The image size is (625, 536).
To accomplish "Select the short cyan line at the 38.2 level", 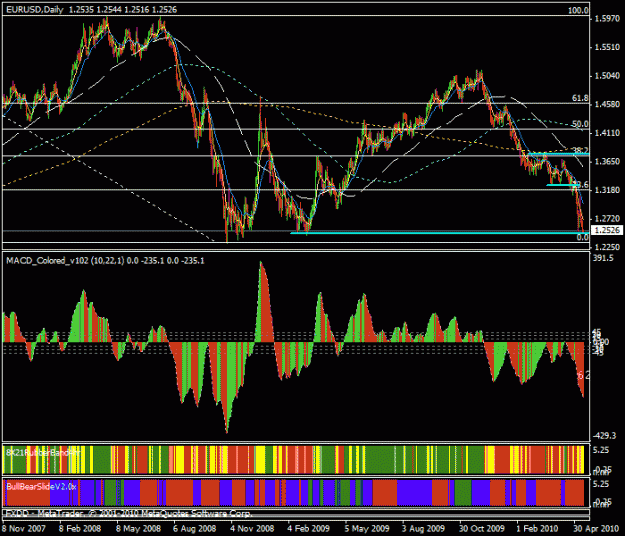I will pyautogui.click(x=558, y=153).
